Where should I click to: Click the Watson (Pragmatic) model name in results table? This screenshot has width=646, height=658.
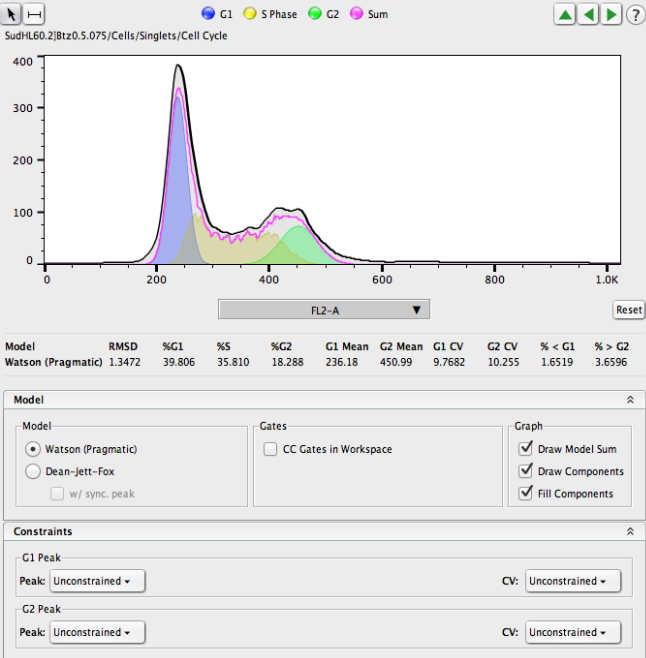(x=53, y=362)
